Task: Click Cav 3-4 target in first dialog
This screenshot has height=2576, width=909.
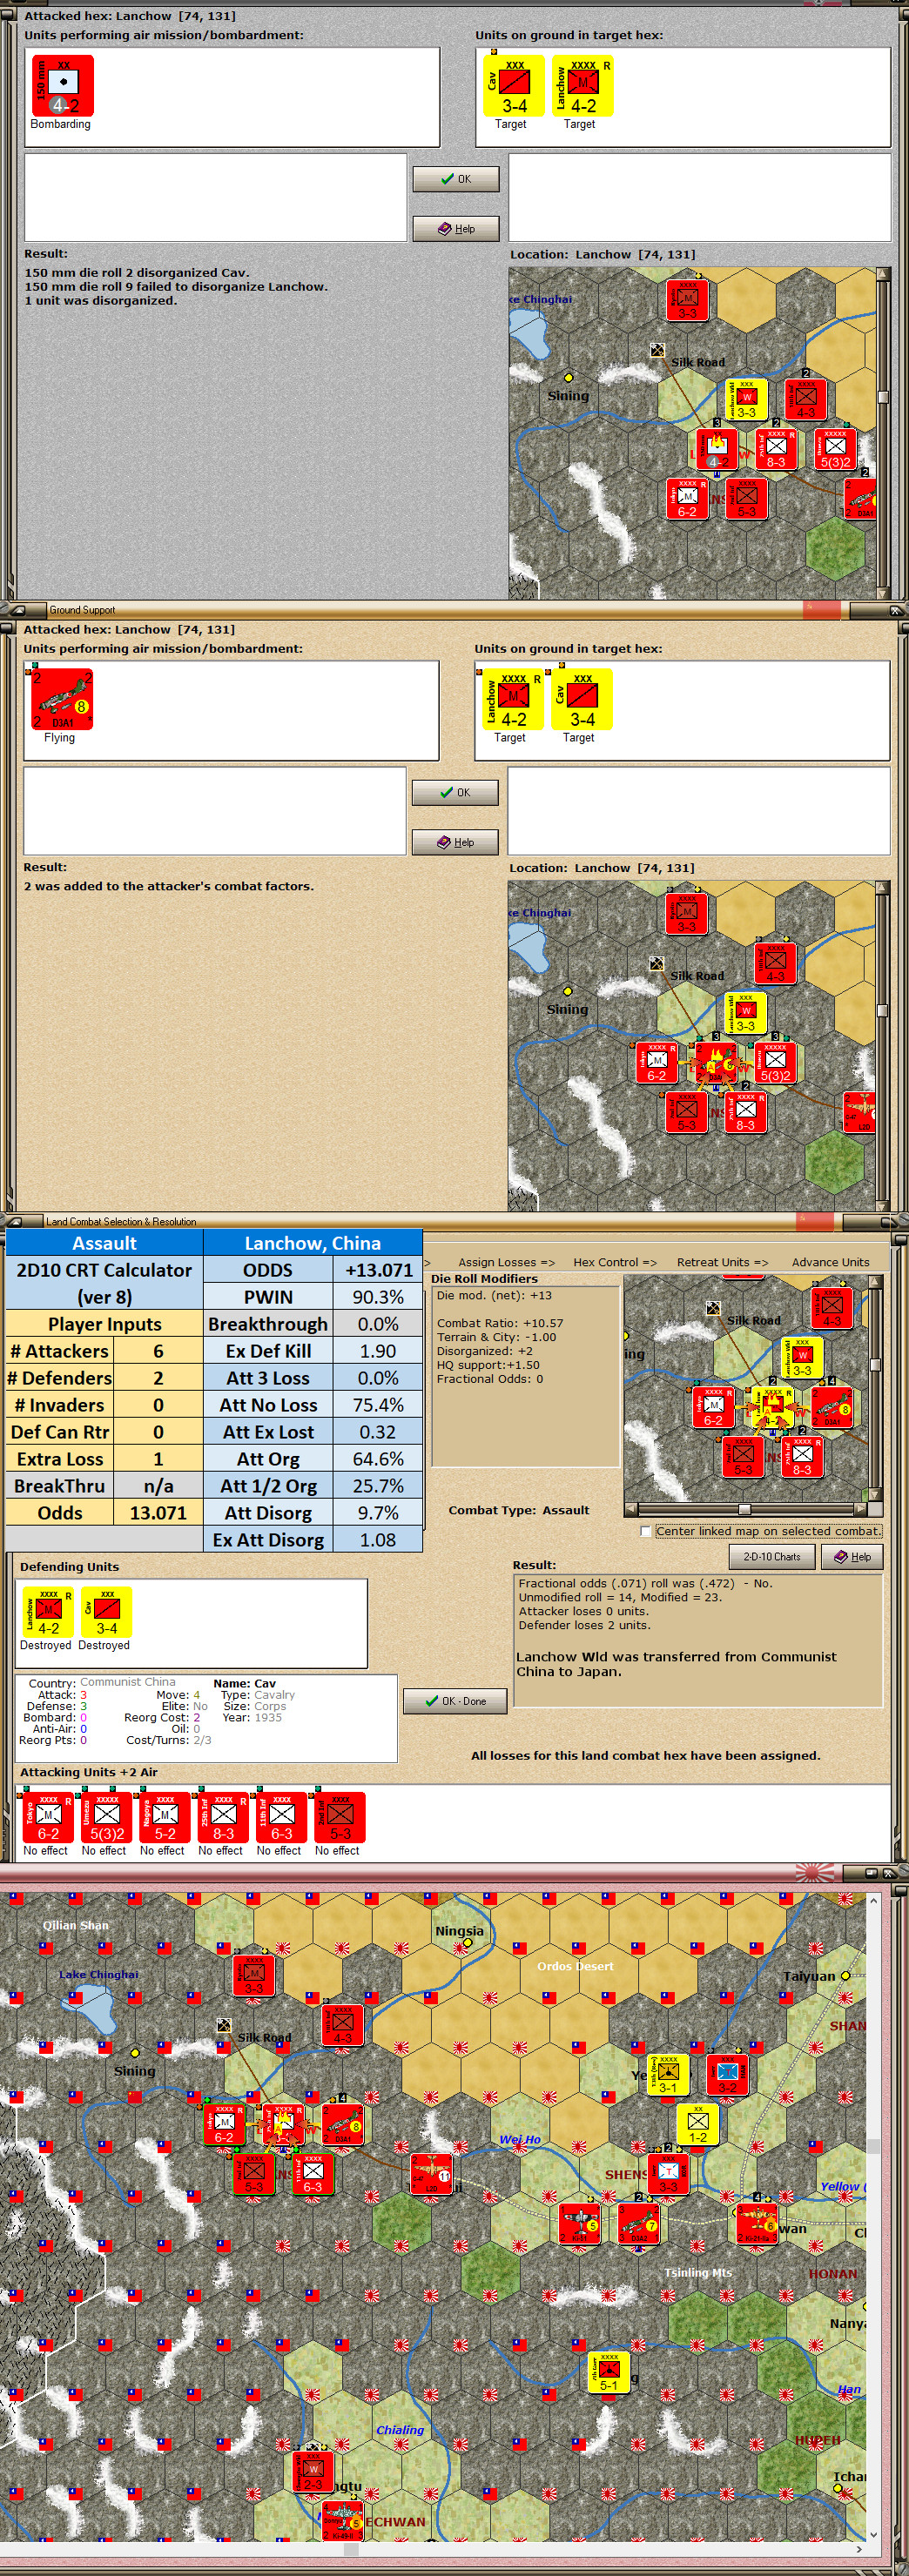Action: pyautogui.click(x=514, y=85)
